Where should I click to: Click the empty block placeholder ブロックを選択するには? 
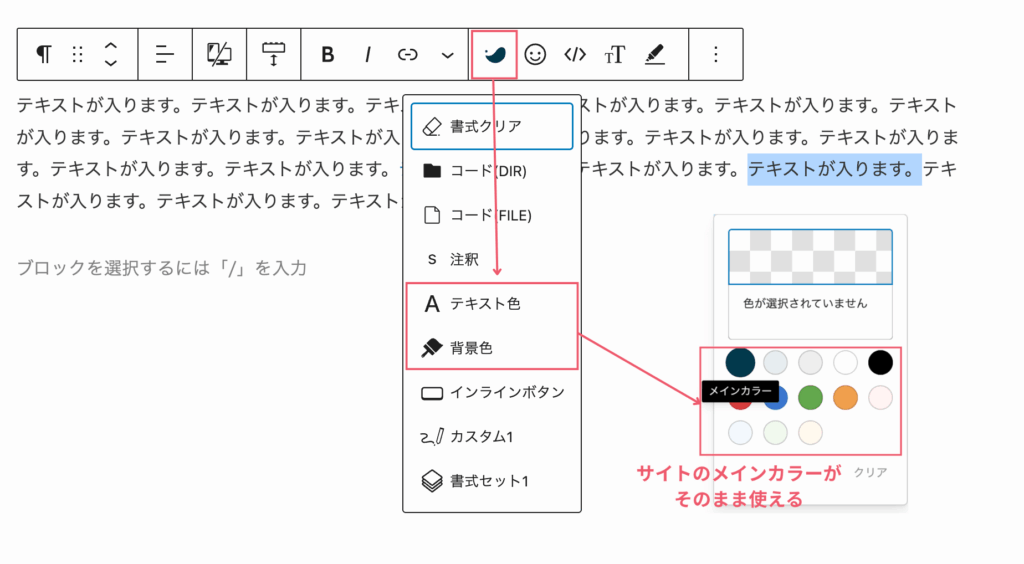(162, 268)
